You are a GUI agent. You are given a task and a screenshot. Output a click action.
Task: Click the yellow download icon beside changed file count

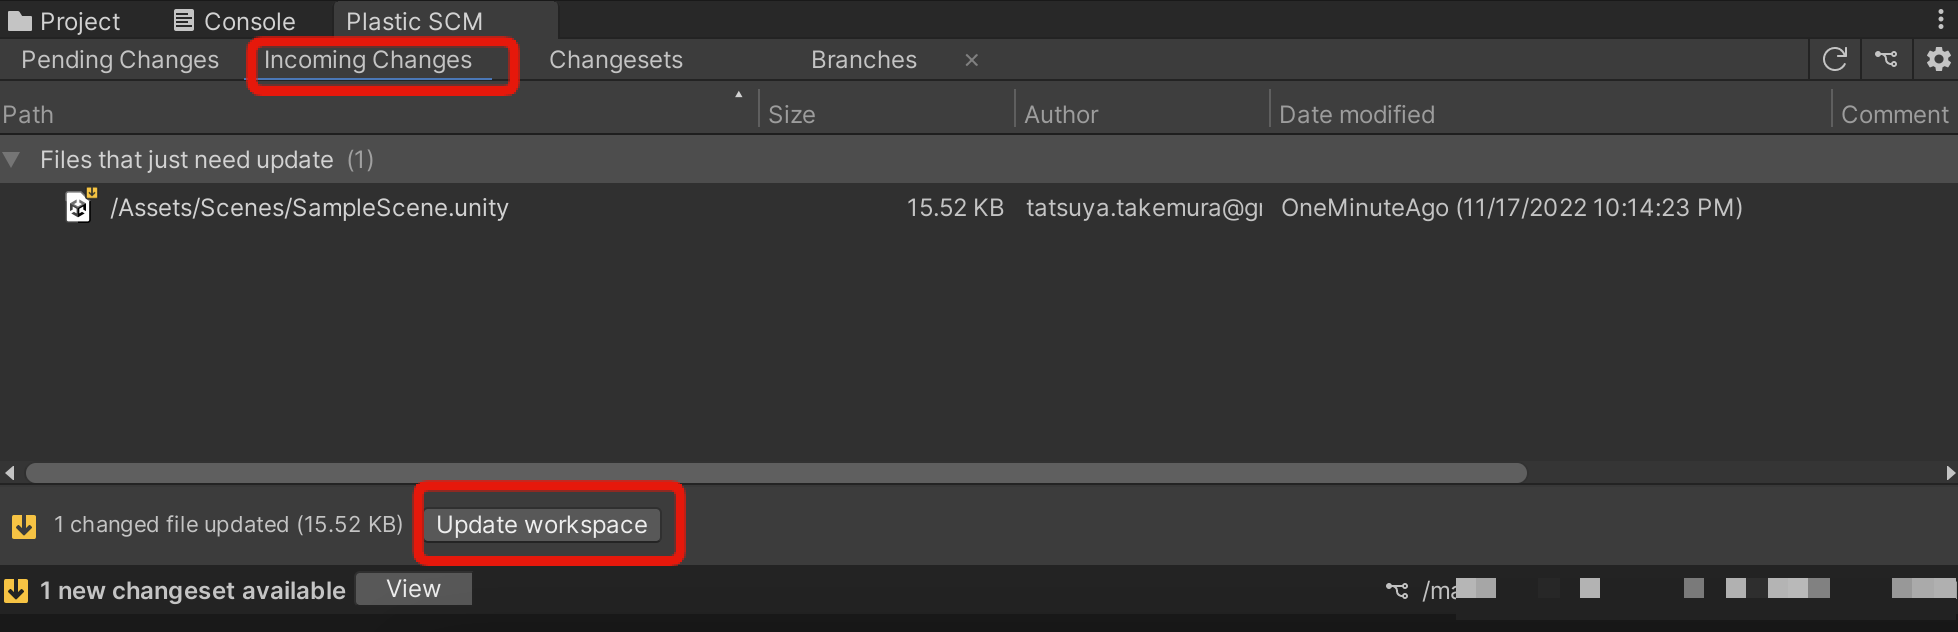click(21, 524)
